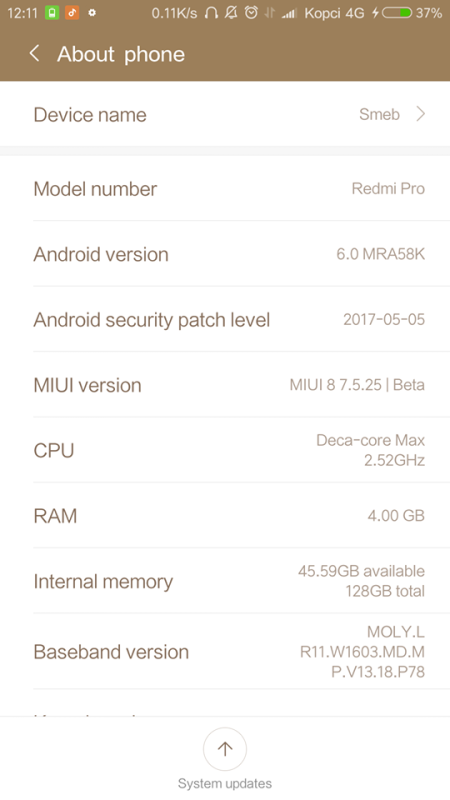Screen dimensions: 450x800
Task: Select the CPU Deca-core entry
Action: [225, 450]
